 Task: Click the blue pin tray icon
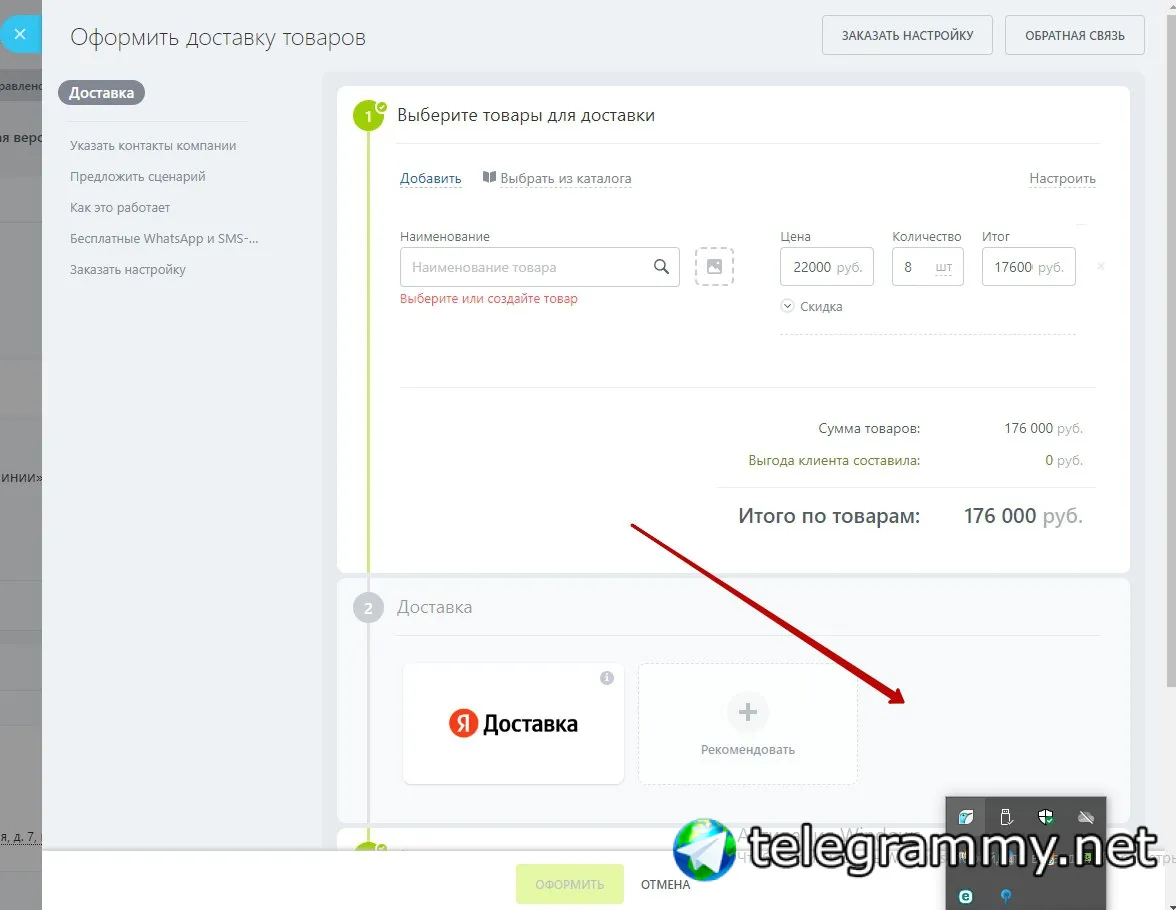pyautogui.click(x=1006, y=896)
